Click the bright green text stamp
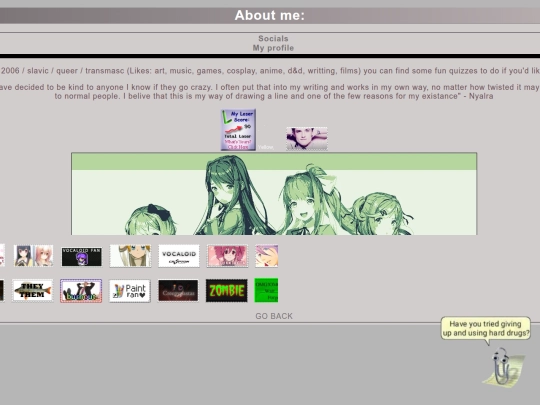This screenshot has width=540, height=405. tap(266, 290)
